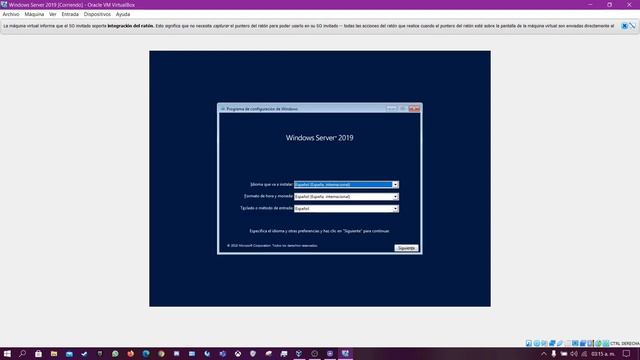Viewport: 640px width, 360px height.
Task: Show hidden system tray icons
Action: coord(544,354)
